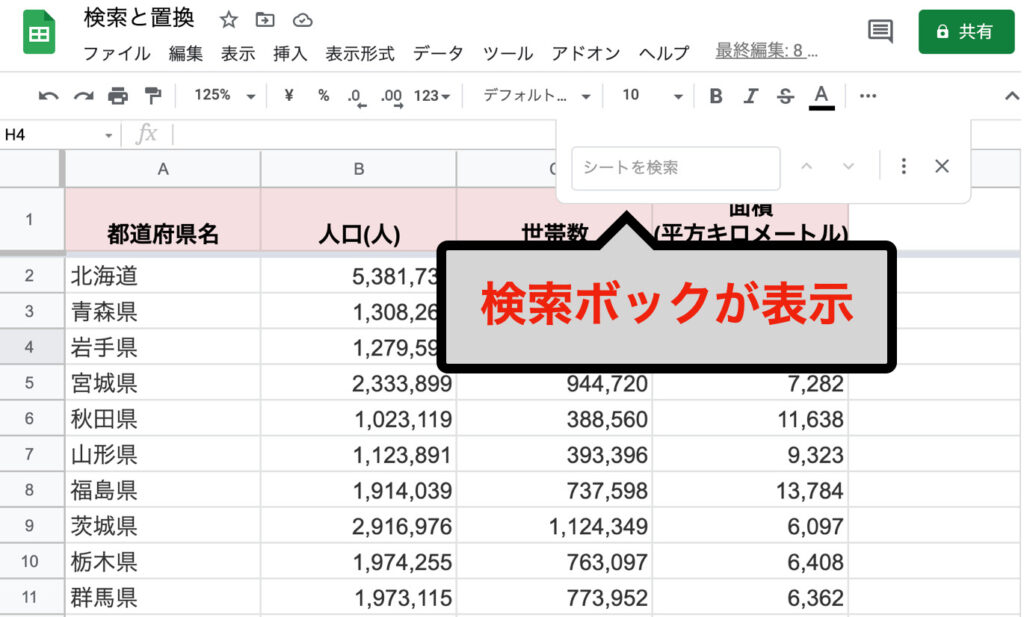Select column B header
This screenshot has height=617, width=1024.
point(359,169)
